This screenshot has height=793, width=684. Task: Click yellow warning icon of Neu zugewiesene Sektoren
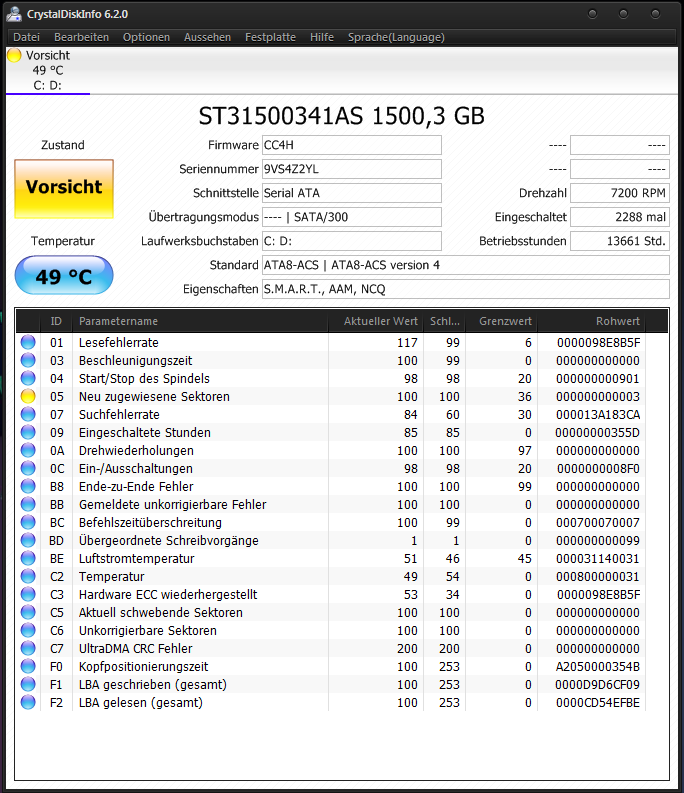(28, 396)
